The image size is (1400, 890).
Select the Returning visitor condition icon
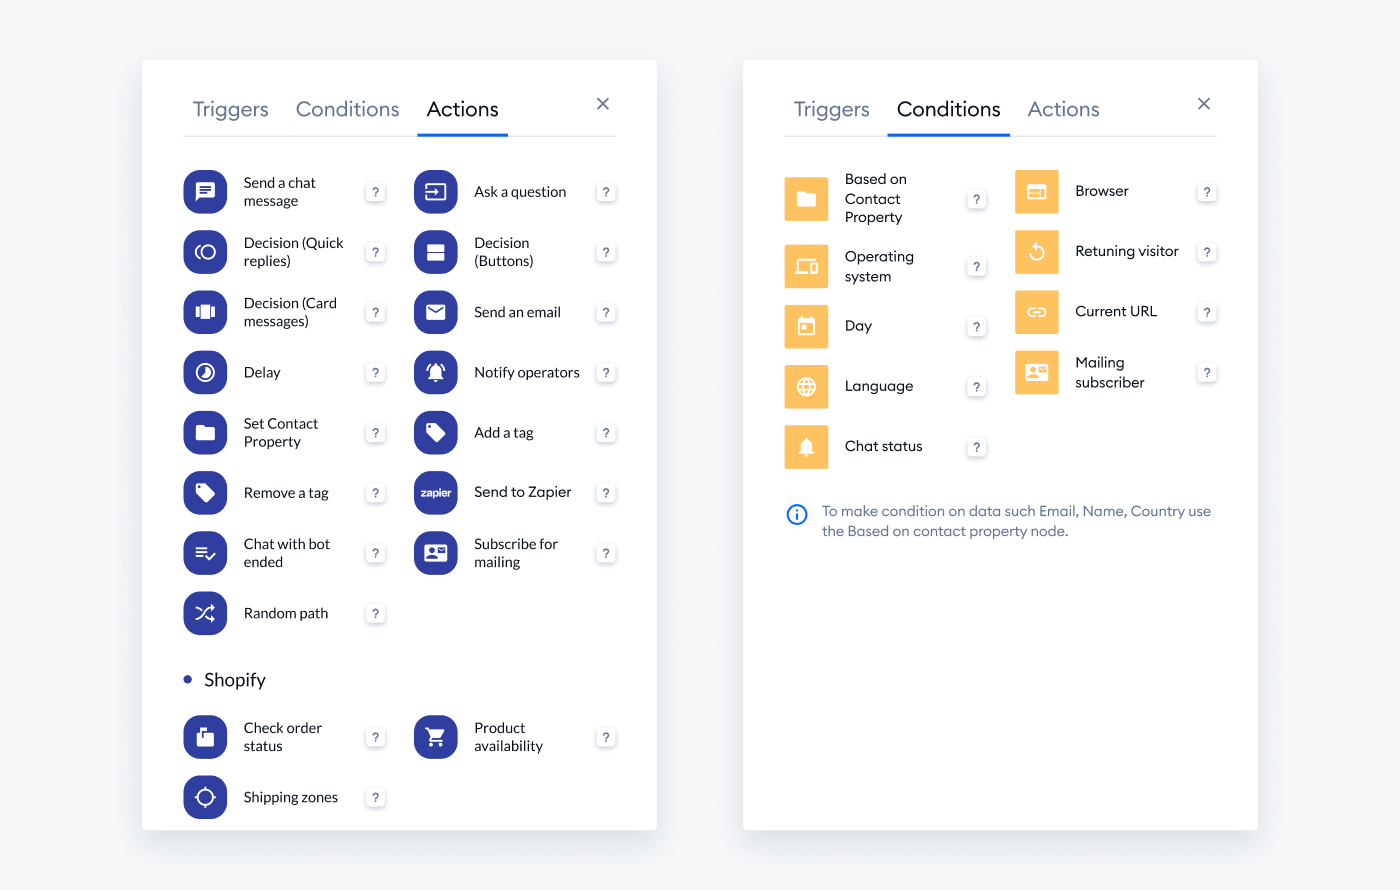[x=1036, y=252]
